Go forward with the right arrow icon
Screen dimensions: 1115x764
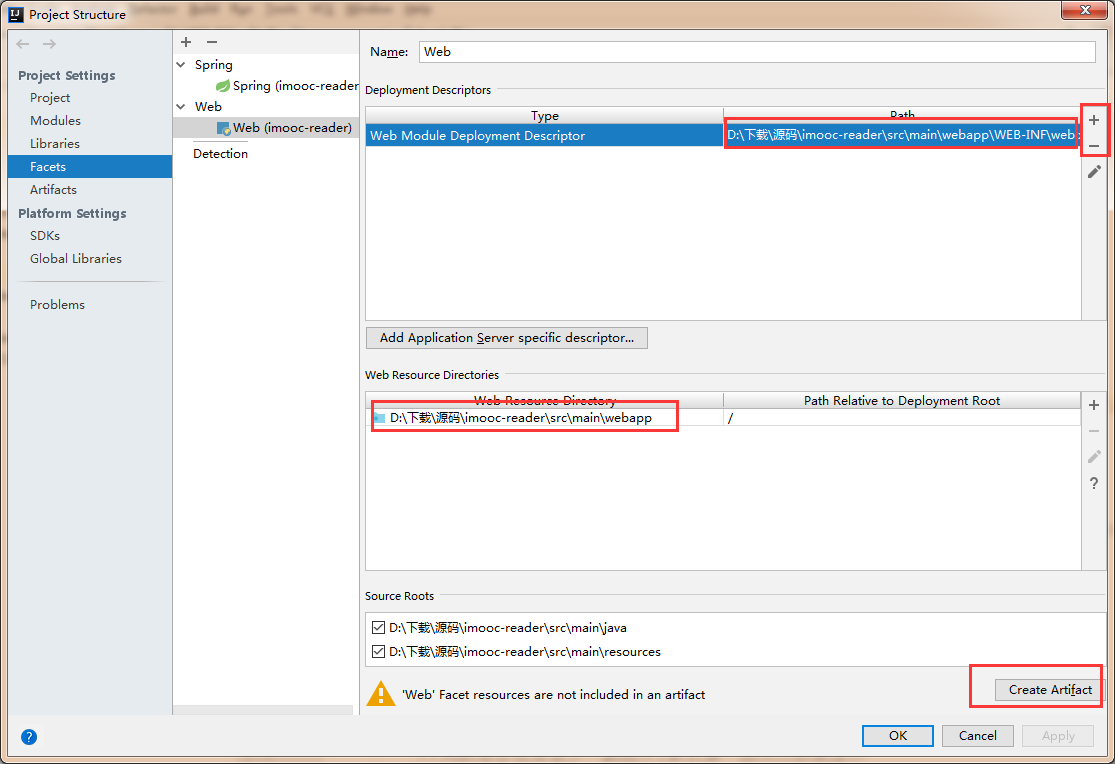(x=49, y=44)
